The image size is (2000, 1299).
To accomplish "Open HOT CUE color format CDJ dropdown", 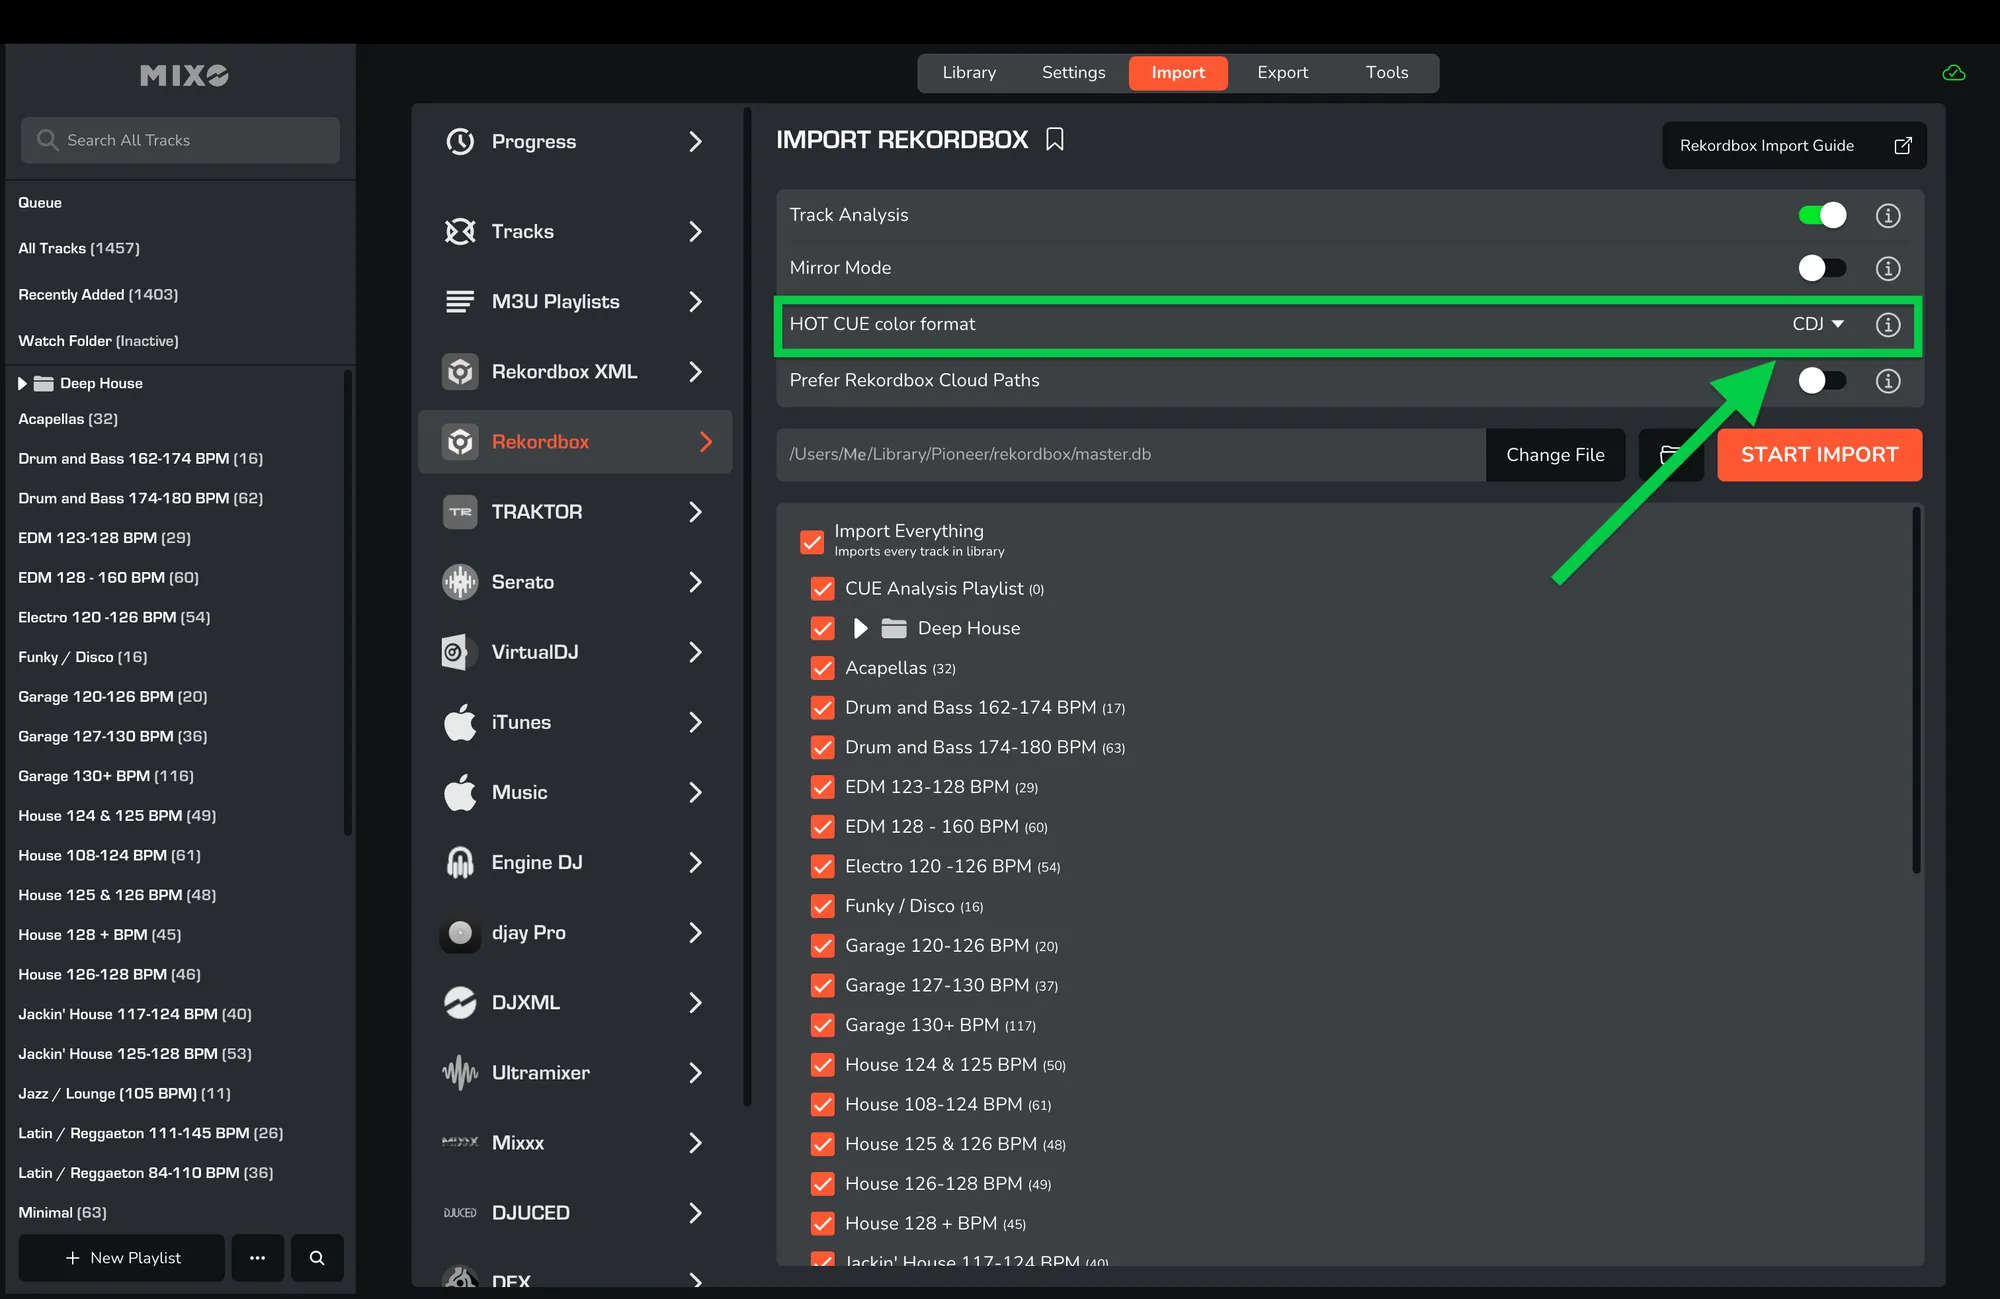I will pyautogui.click(x=1817, y=324).
